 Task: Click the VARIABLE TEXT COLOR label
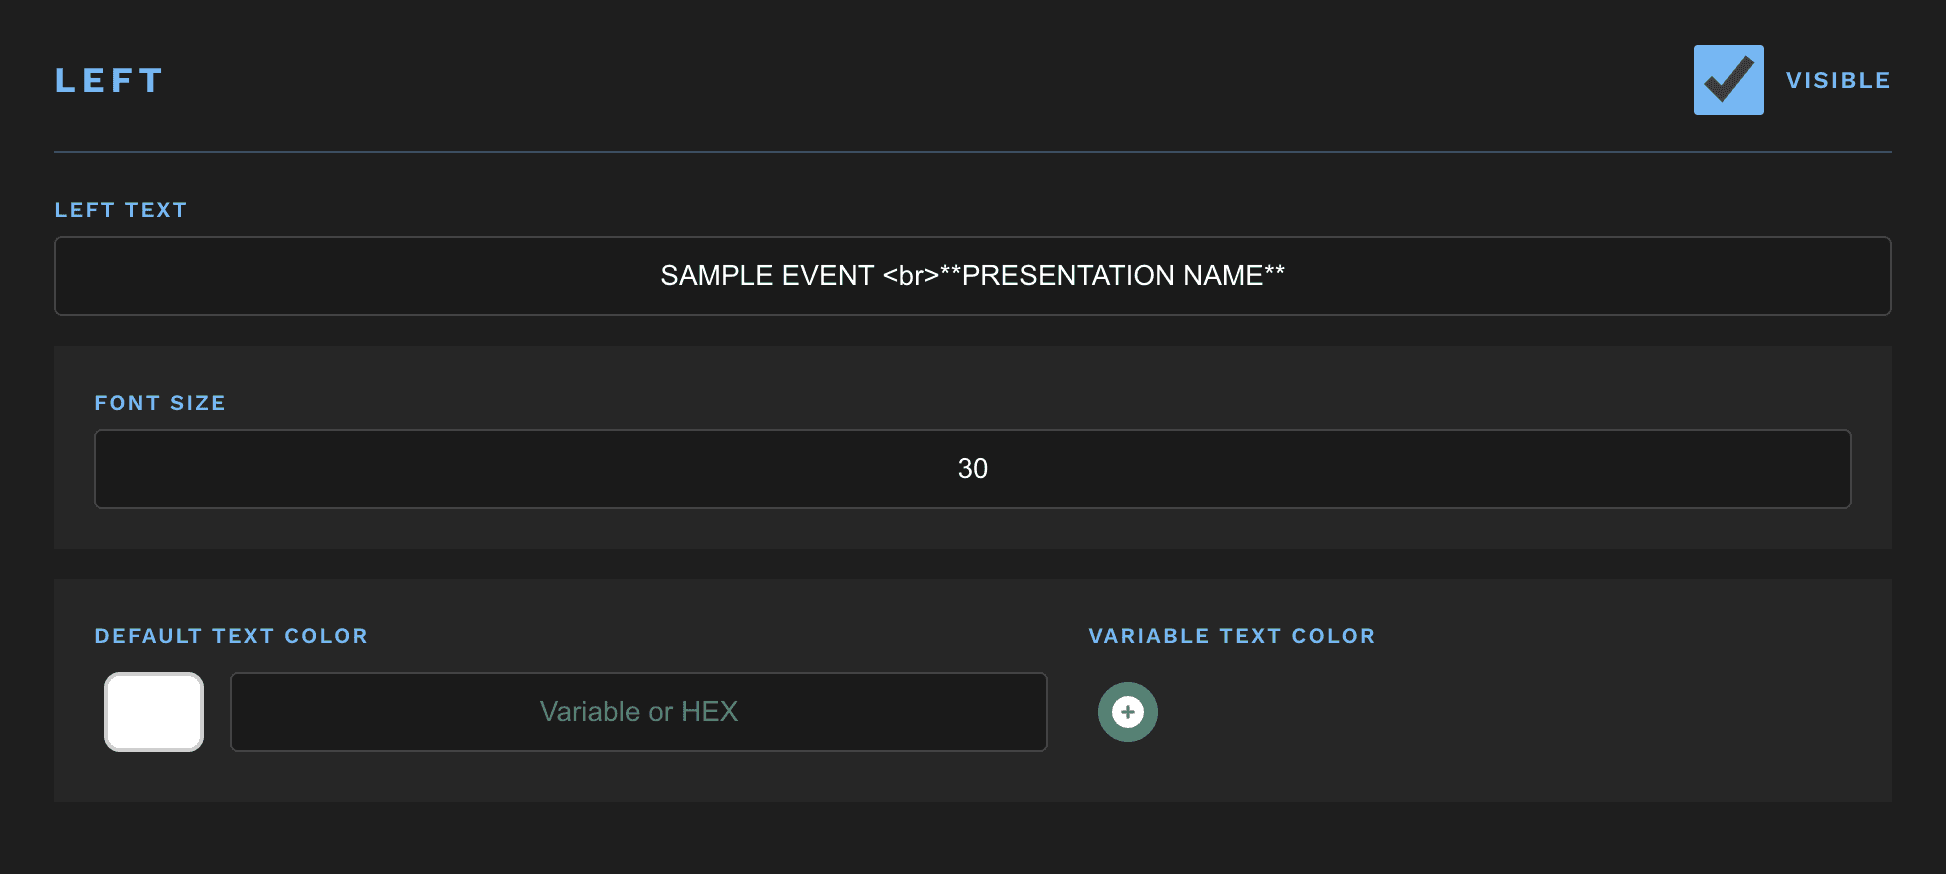[x=1231, y=636]
